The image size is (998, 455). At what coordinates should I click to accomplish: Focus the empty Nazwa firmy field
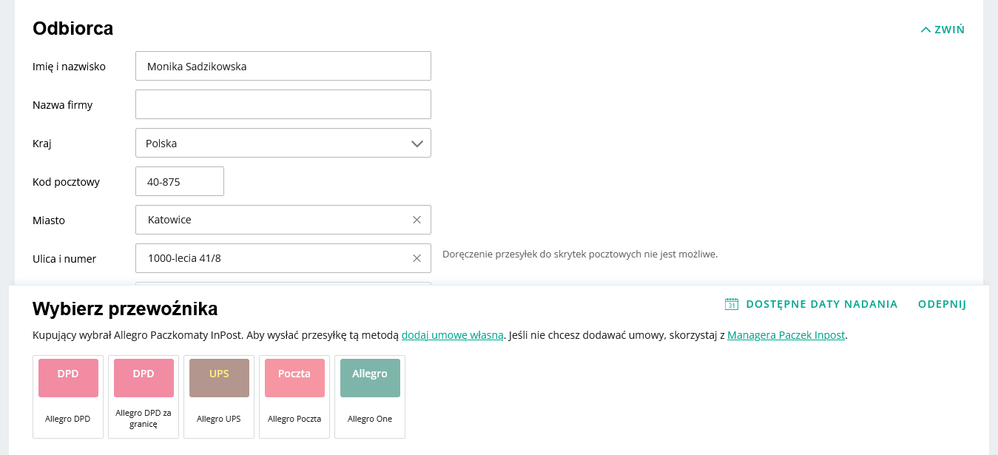pos(283,104)
